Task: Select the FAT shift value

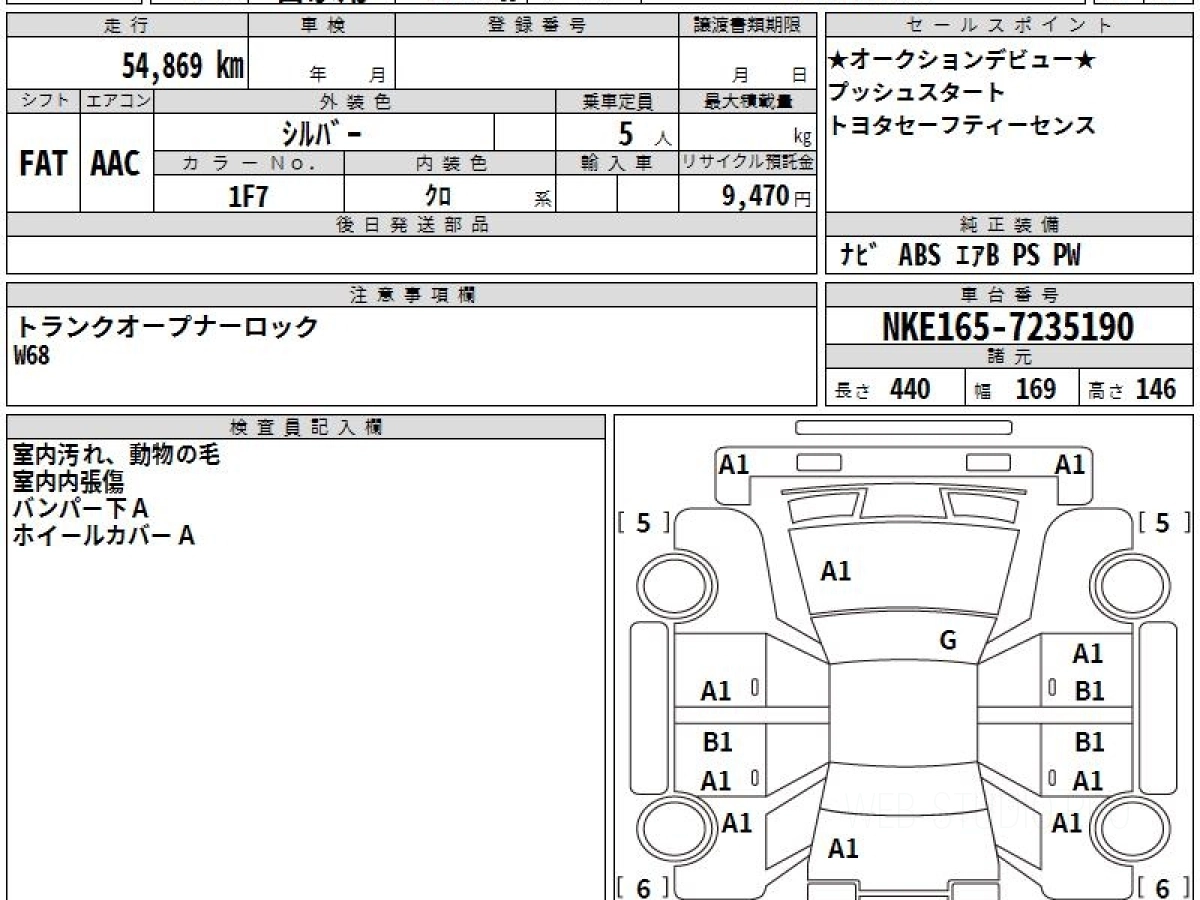Action: [43, 163]
